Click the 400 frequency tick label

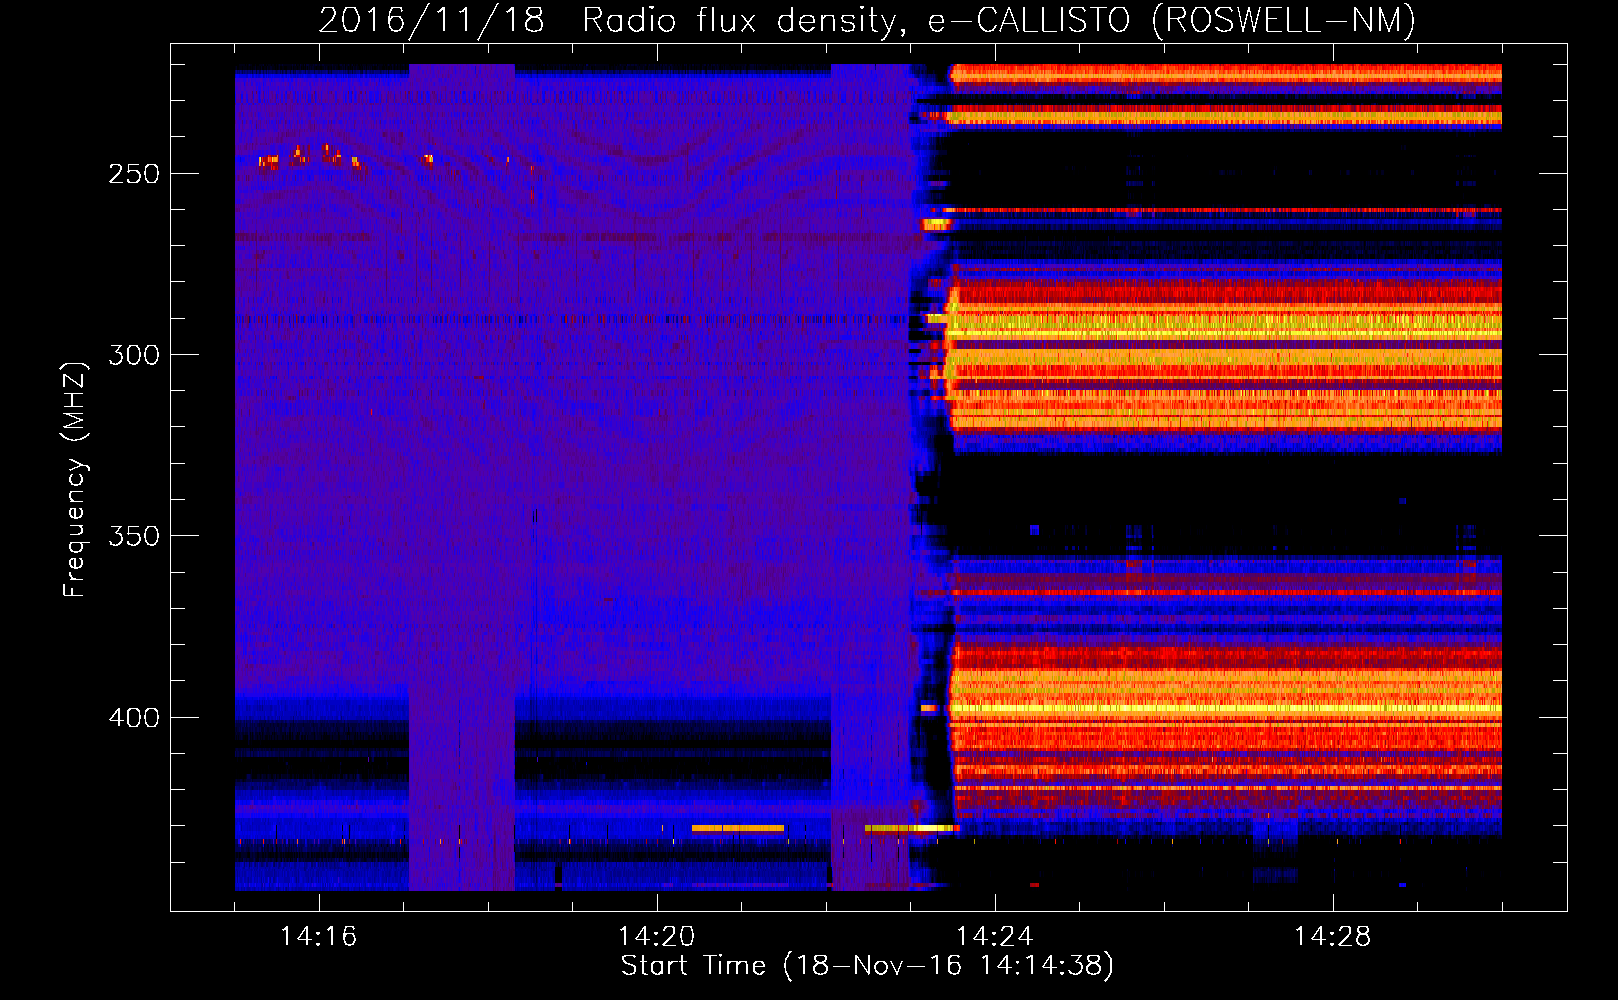pos(134,718)
